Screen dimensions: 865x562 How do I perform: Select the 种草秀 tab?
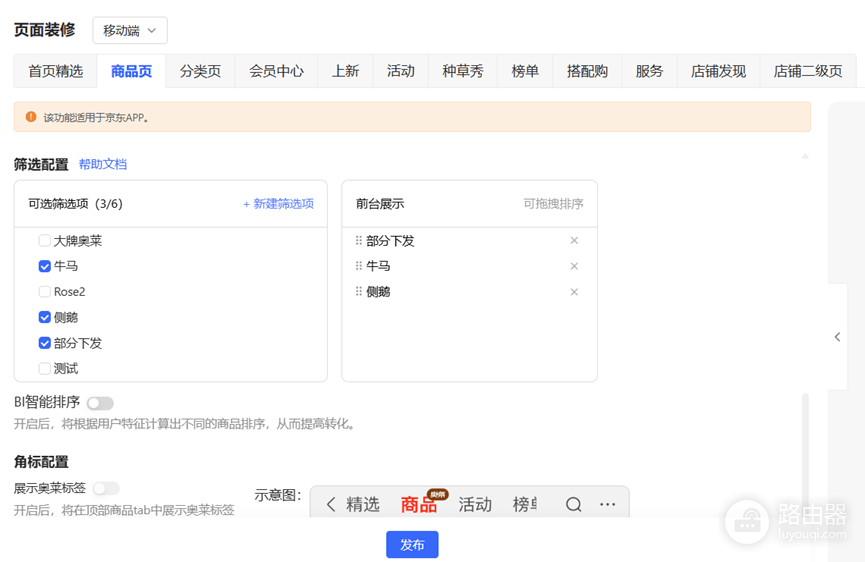coord(463,71)
